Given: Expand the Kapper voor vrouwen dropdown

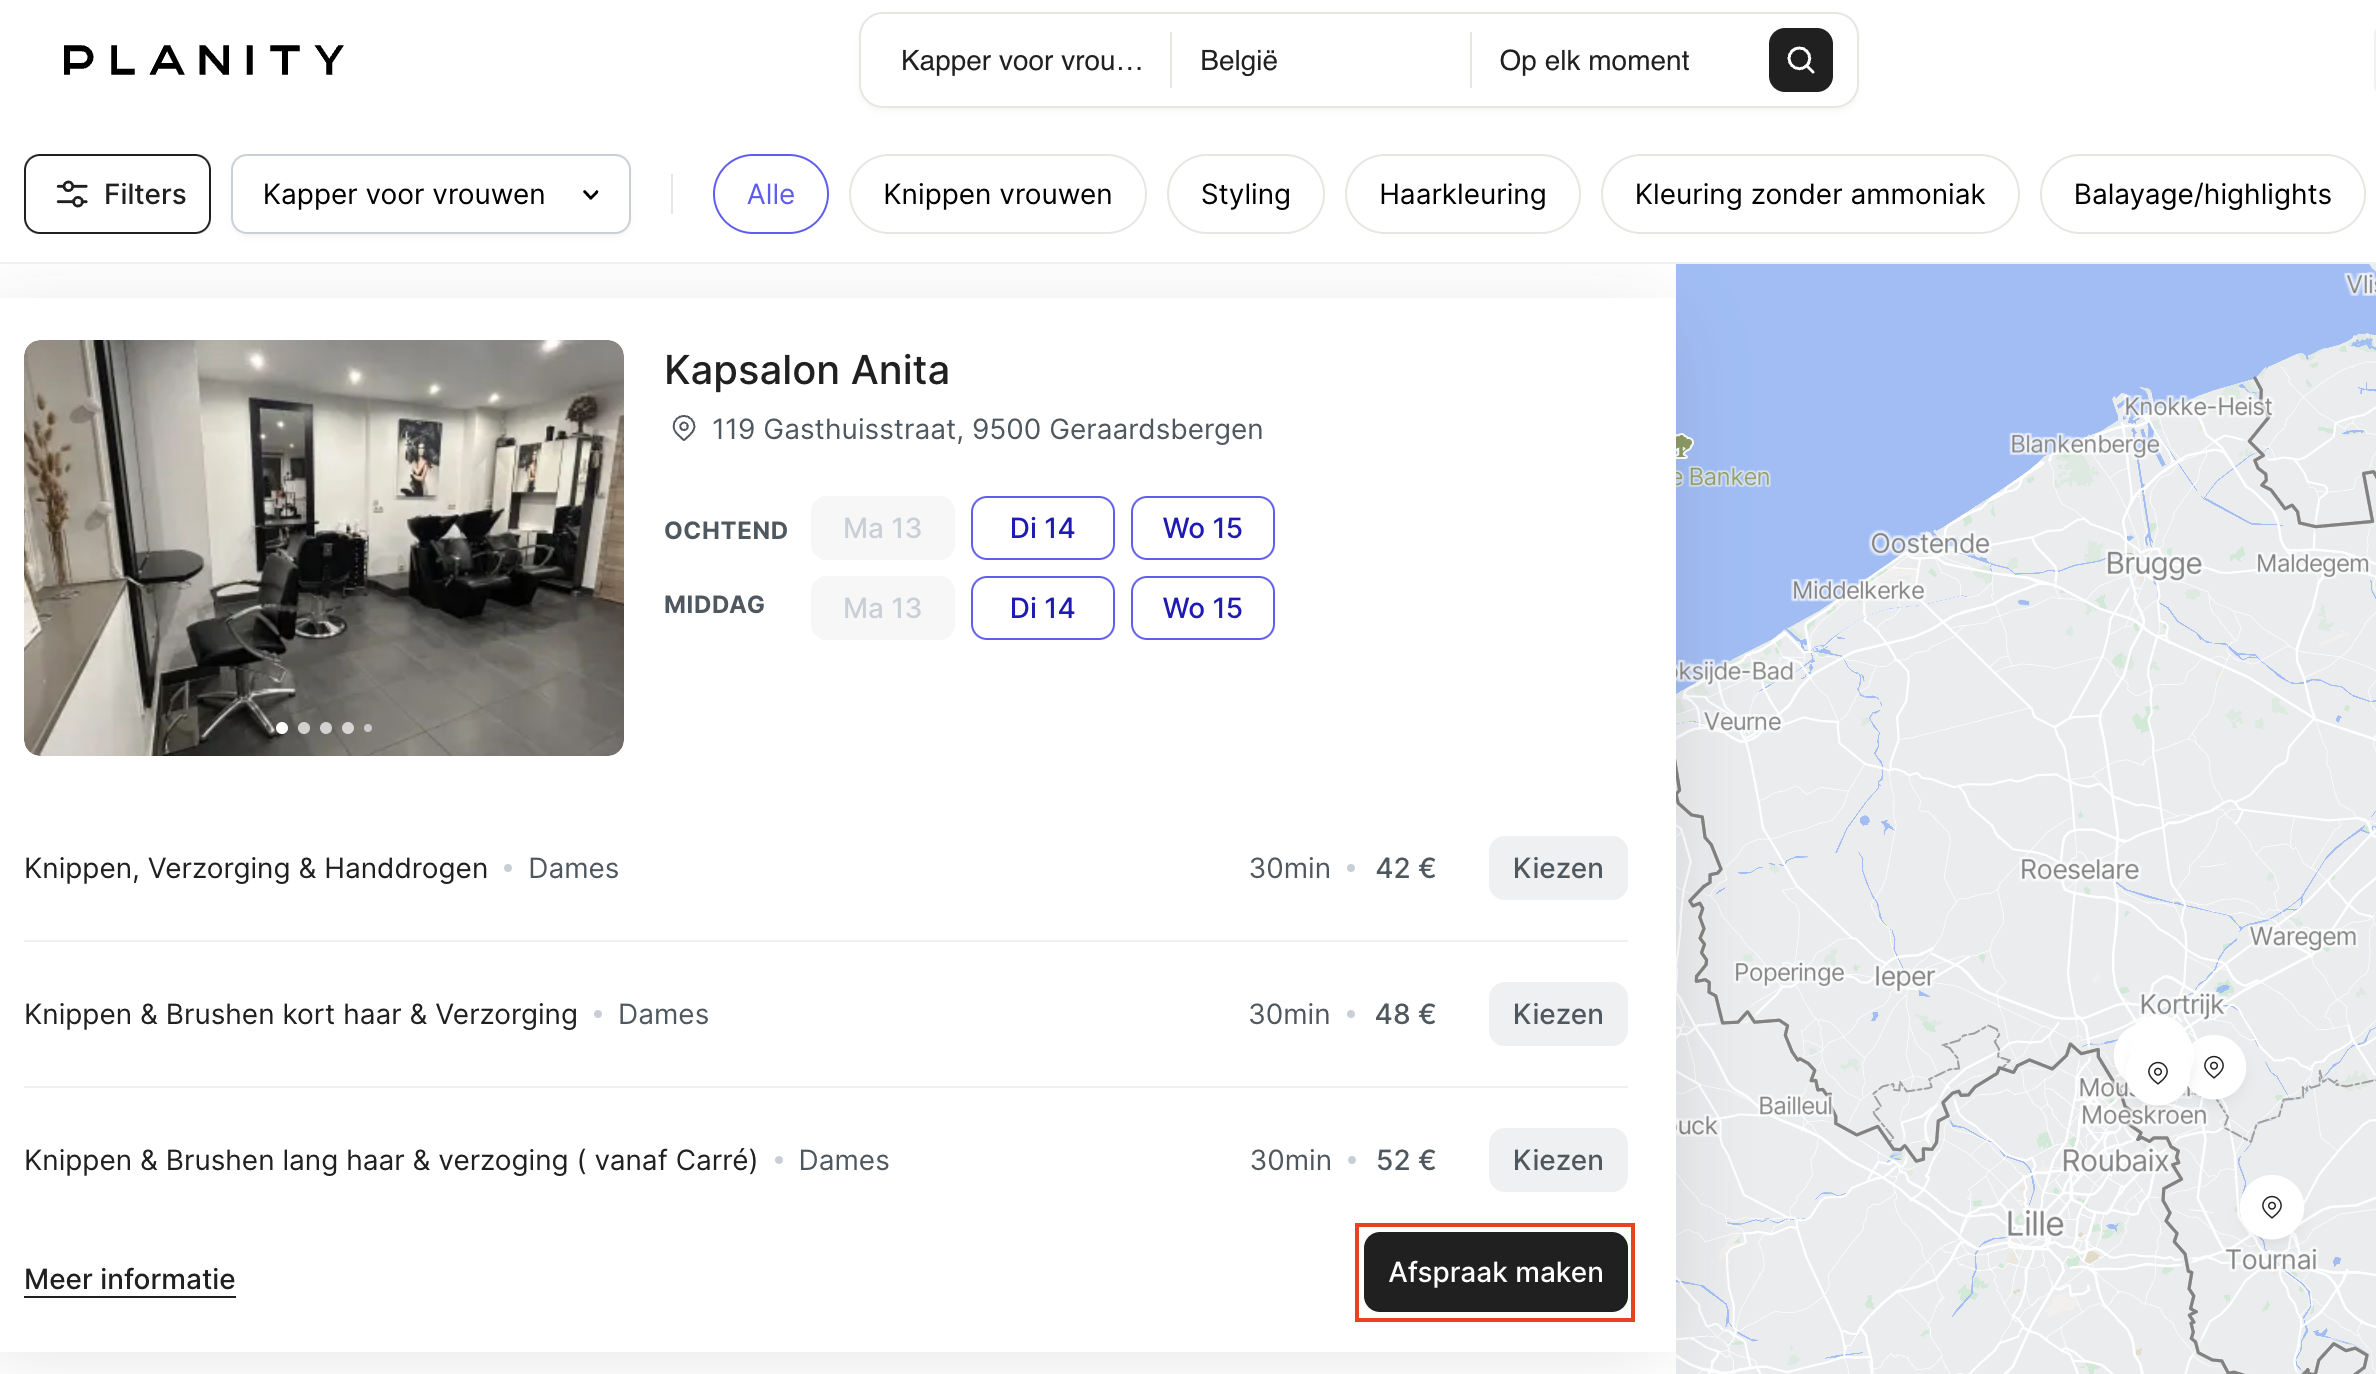Looking at the screenshot, I should click(431, 194).
